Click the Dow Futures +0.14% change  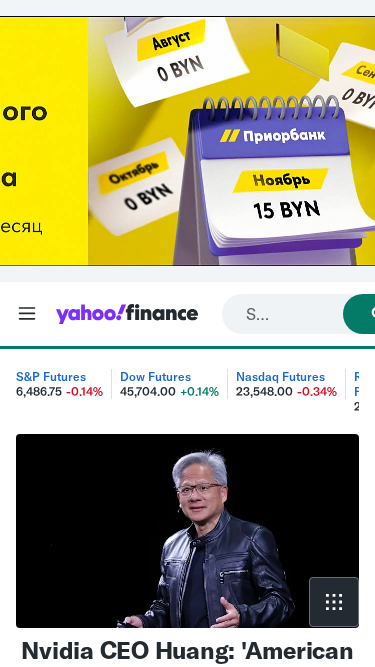(200, 392)
